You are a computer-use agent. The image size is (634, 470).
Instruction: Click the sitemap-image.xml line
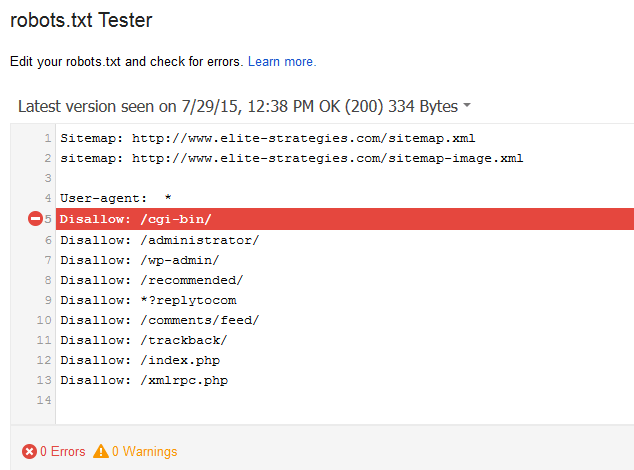pyautogui.click(x=291, y=158)
